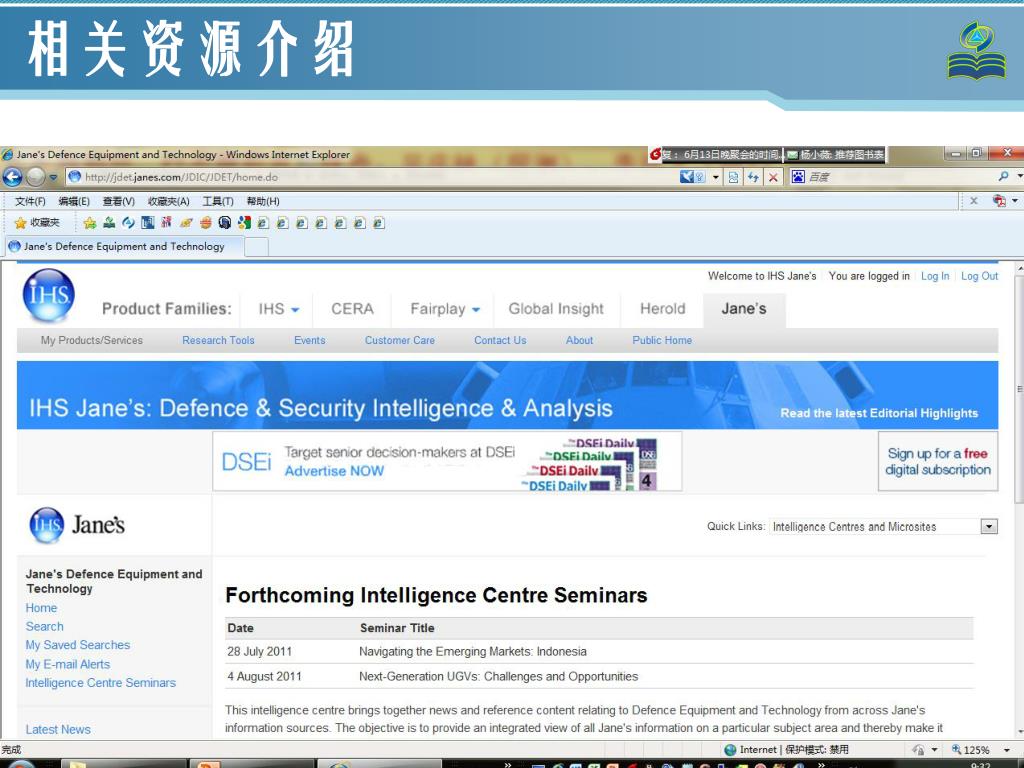
Task: Read the latest Editorial Highlights link
Action: (x=879, y=413)
